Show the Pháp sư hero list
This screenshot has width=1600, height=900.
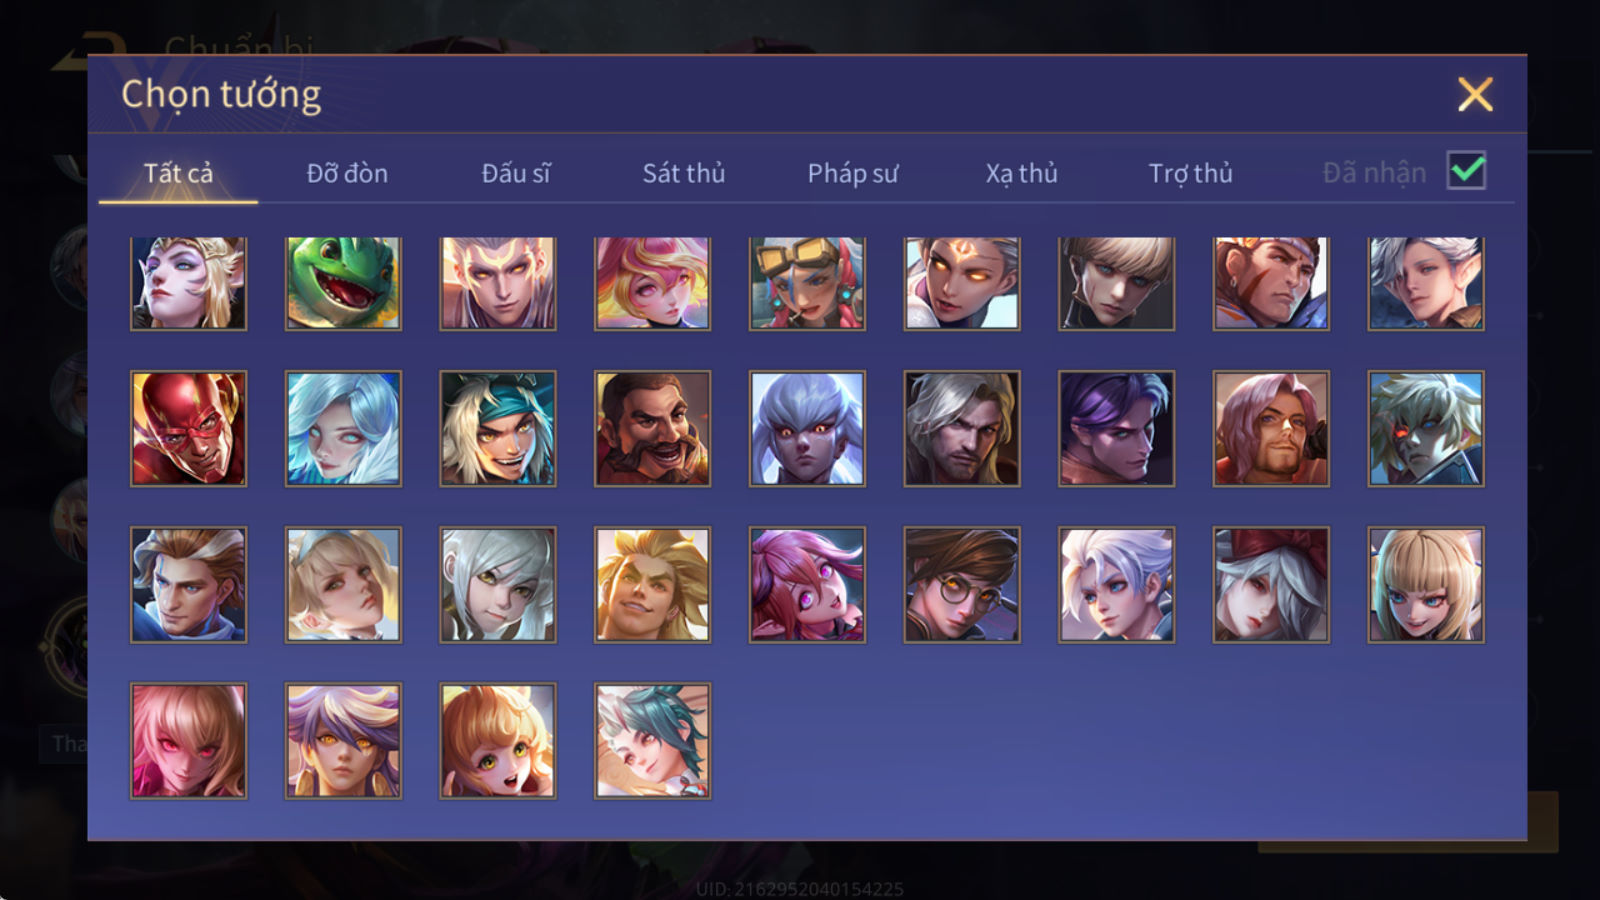click(853, 173)
